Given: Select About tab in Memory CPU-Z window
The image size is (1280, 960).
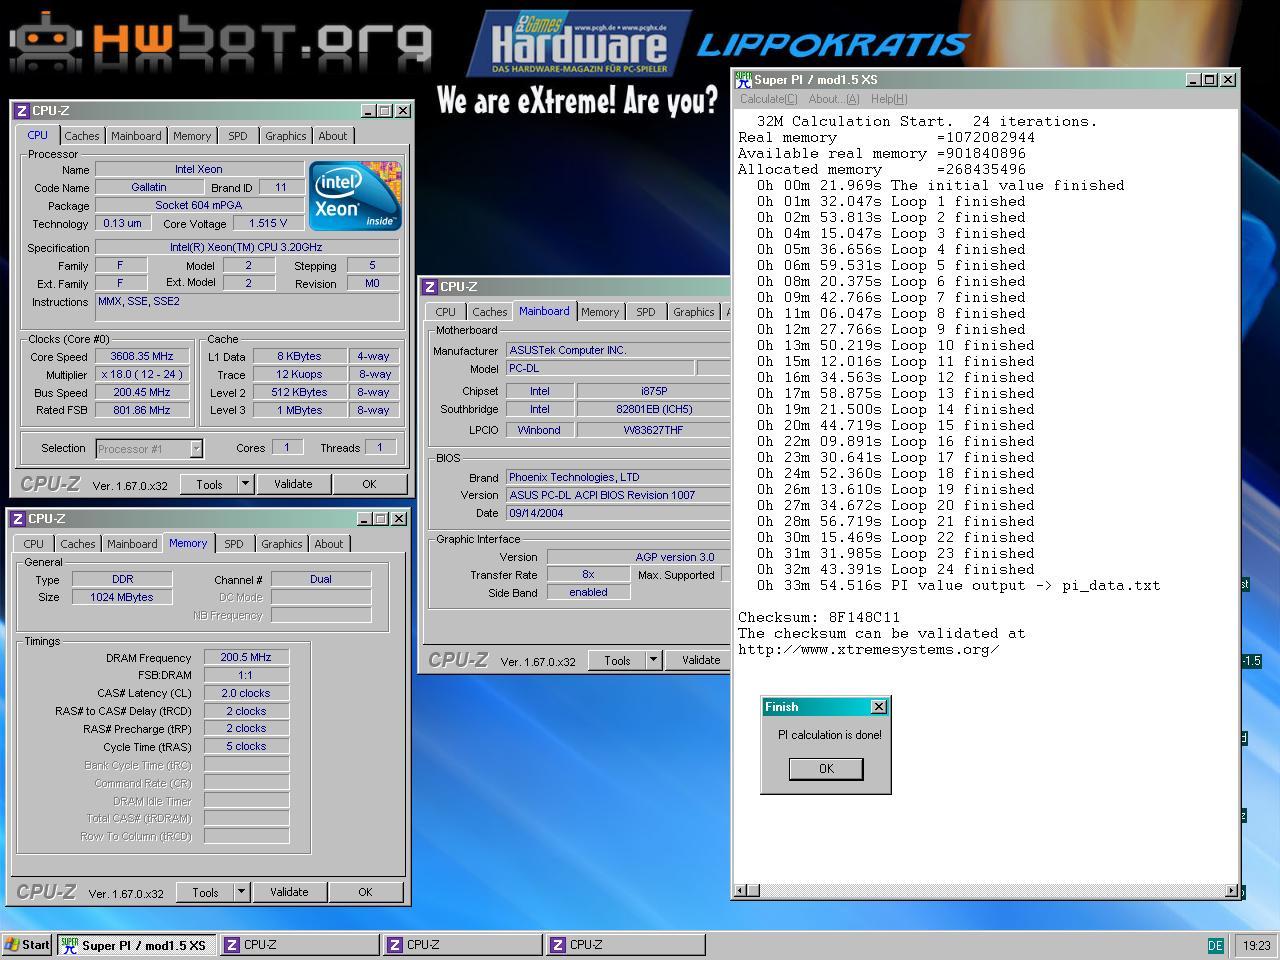Looking at the screenshot, I should [x=329, y=544].
